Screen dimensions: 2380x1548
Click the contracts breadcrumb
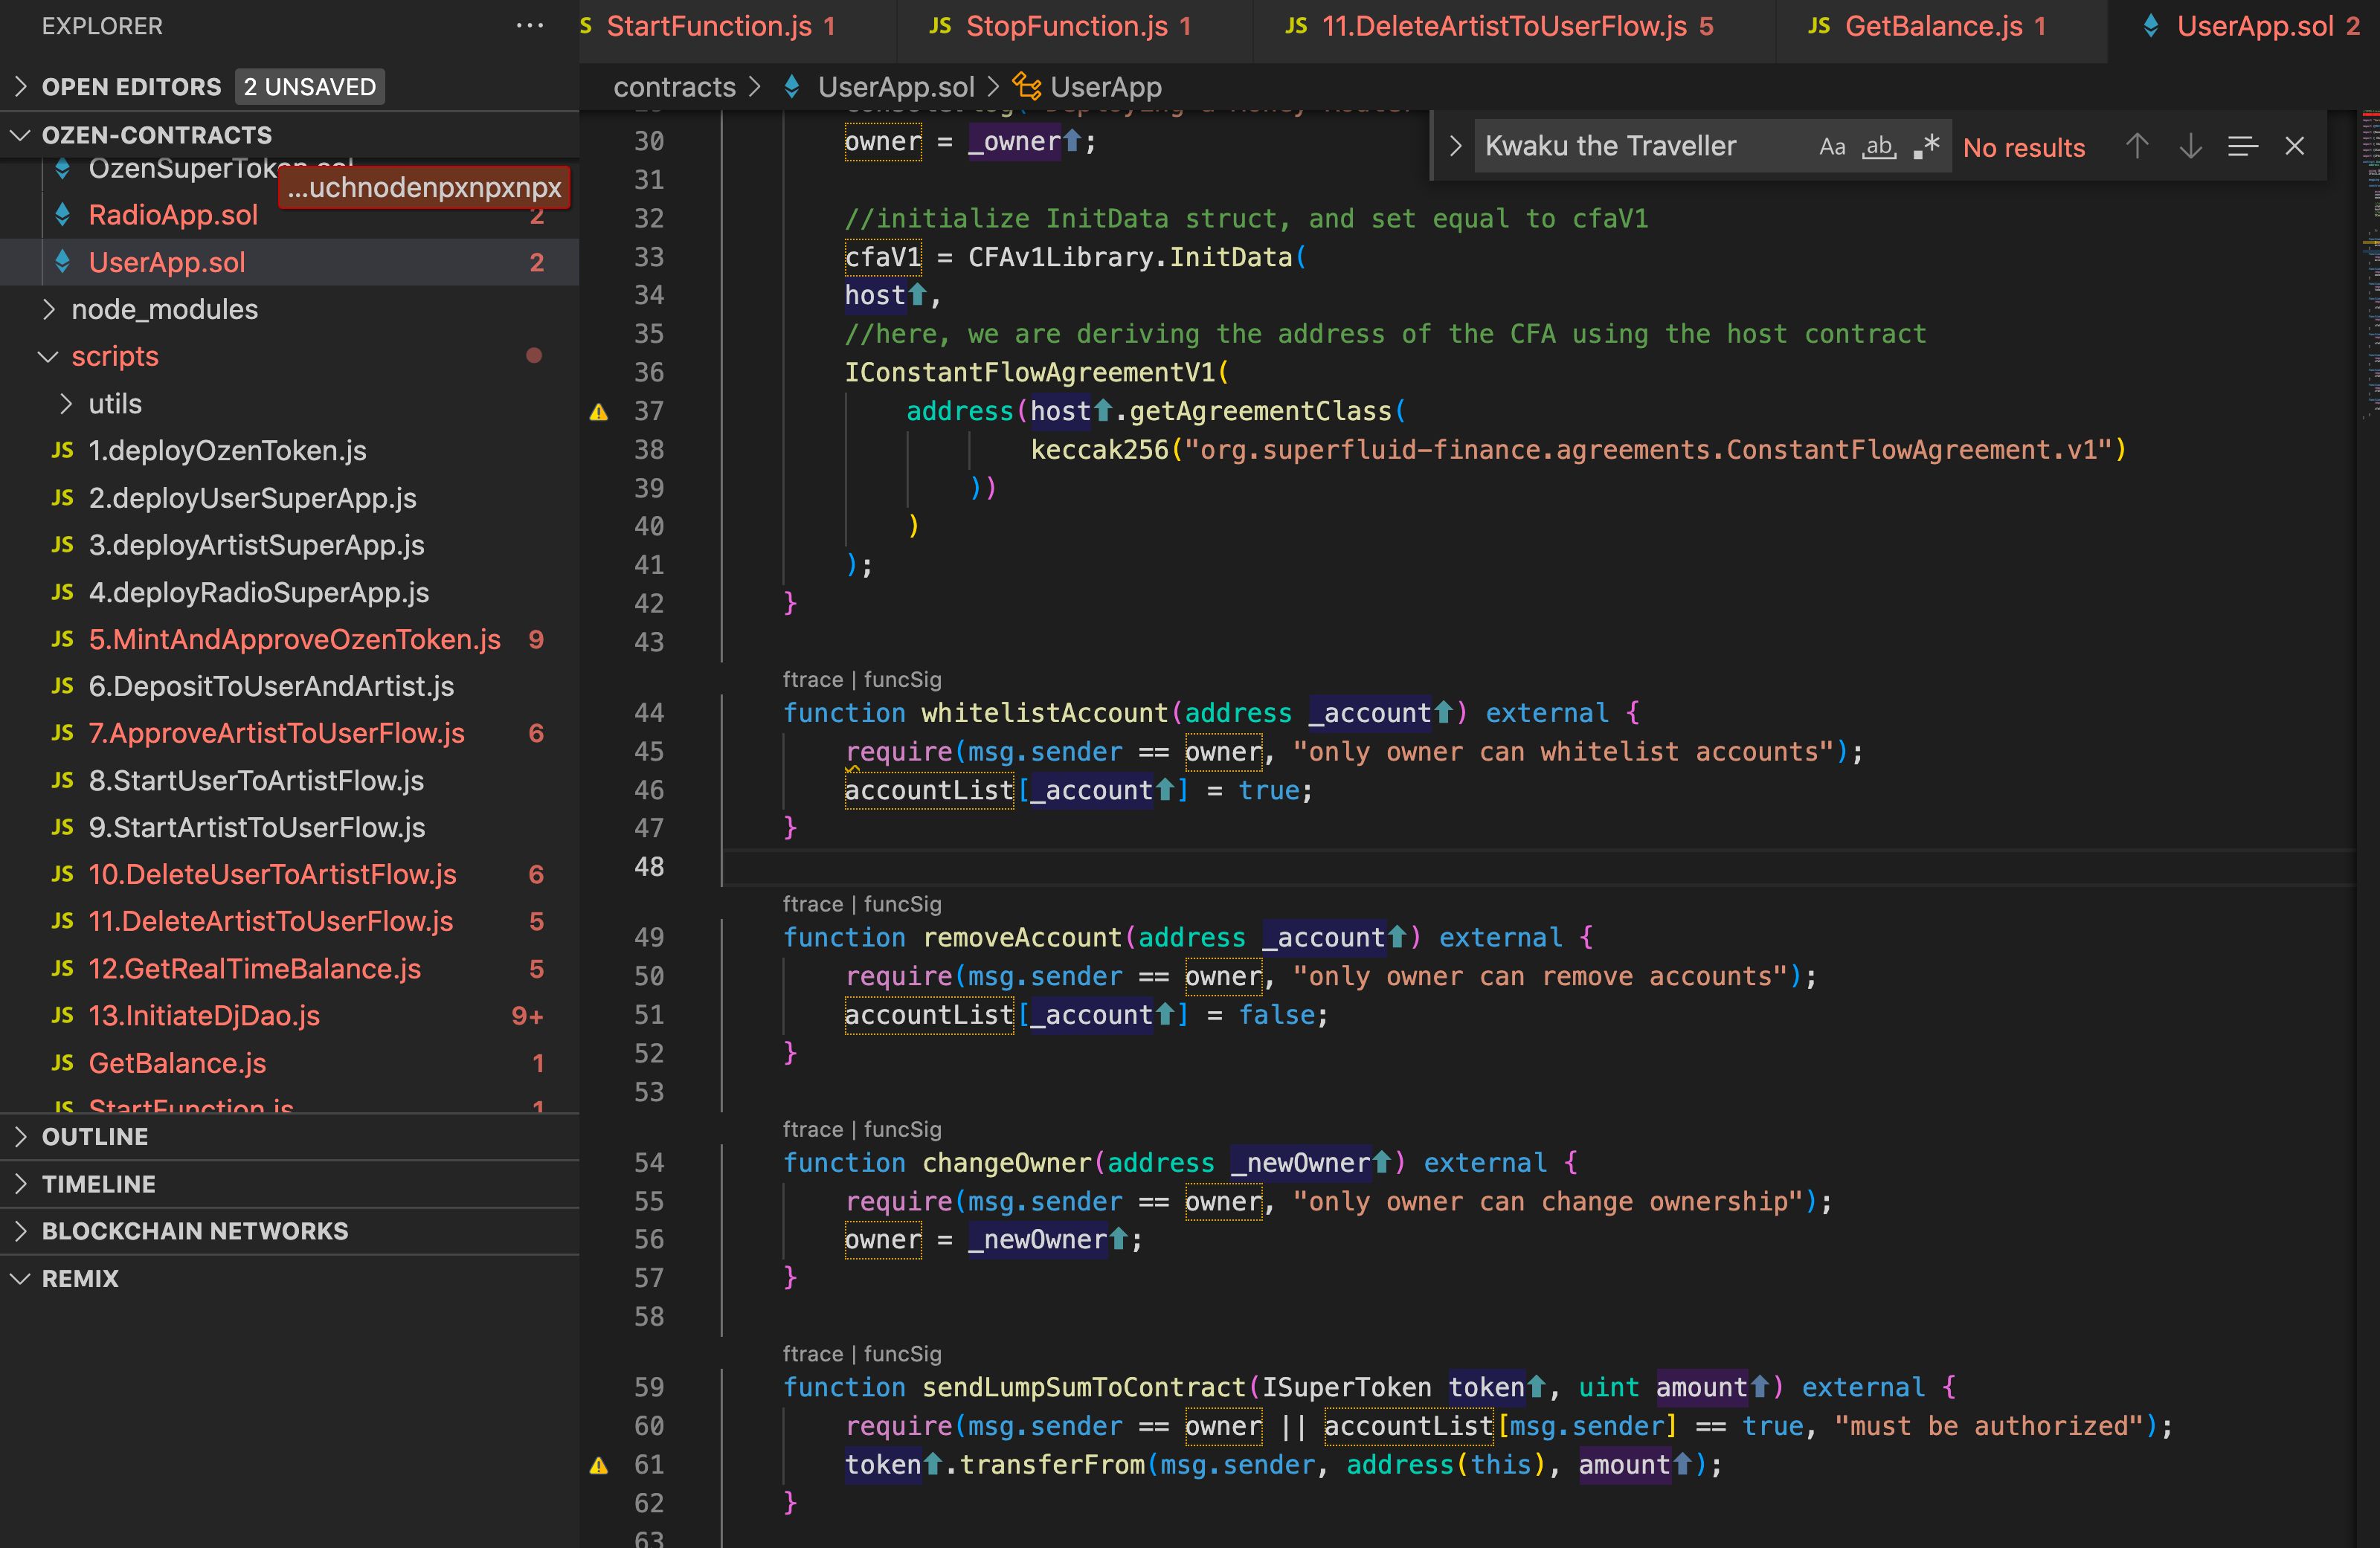click(674, 87)
